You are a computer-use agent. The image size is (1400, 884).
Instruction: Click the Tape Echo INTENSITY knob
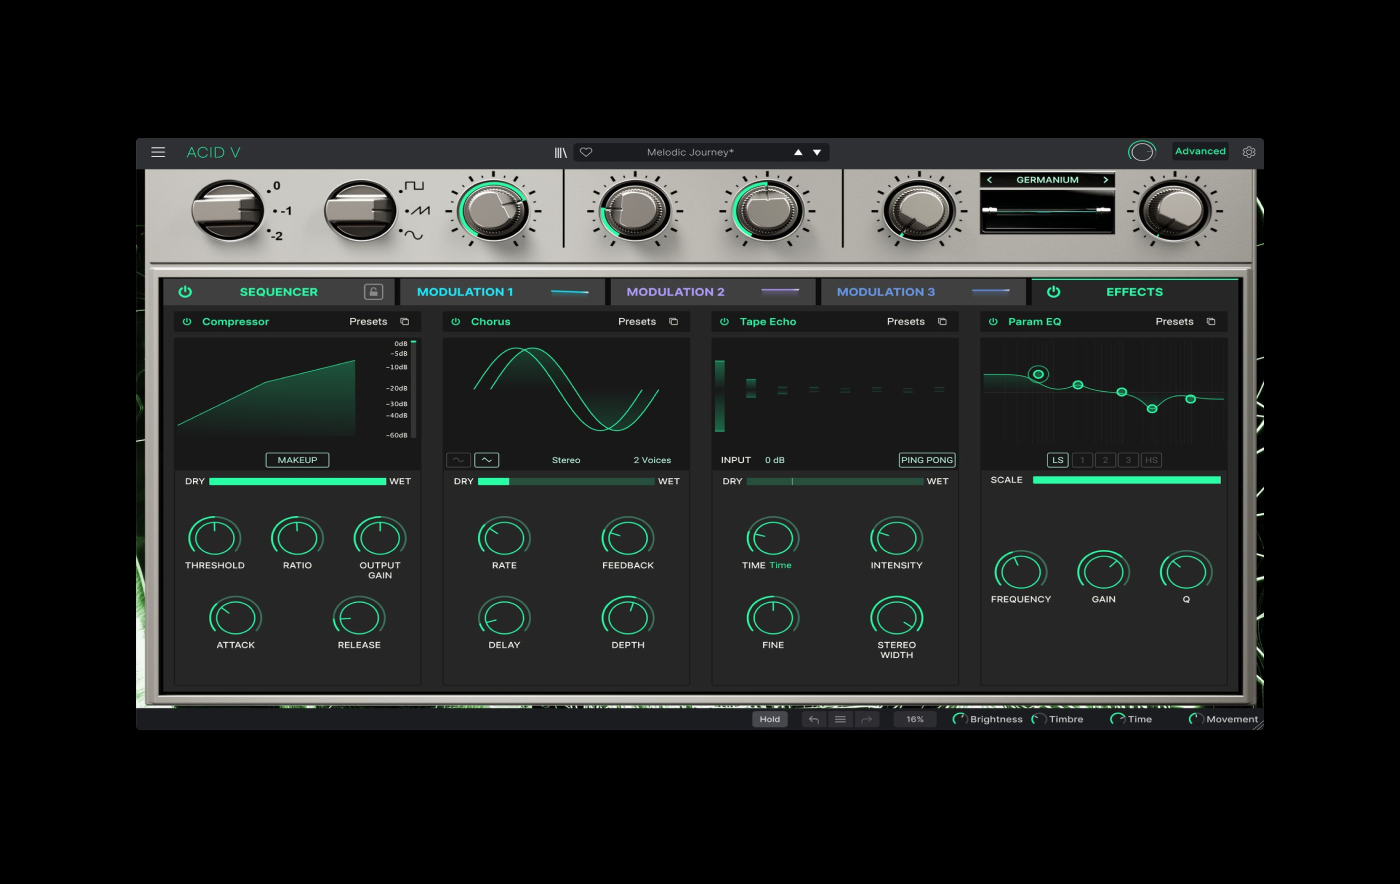(896, 537)
